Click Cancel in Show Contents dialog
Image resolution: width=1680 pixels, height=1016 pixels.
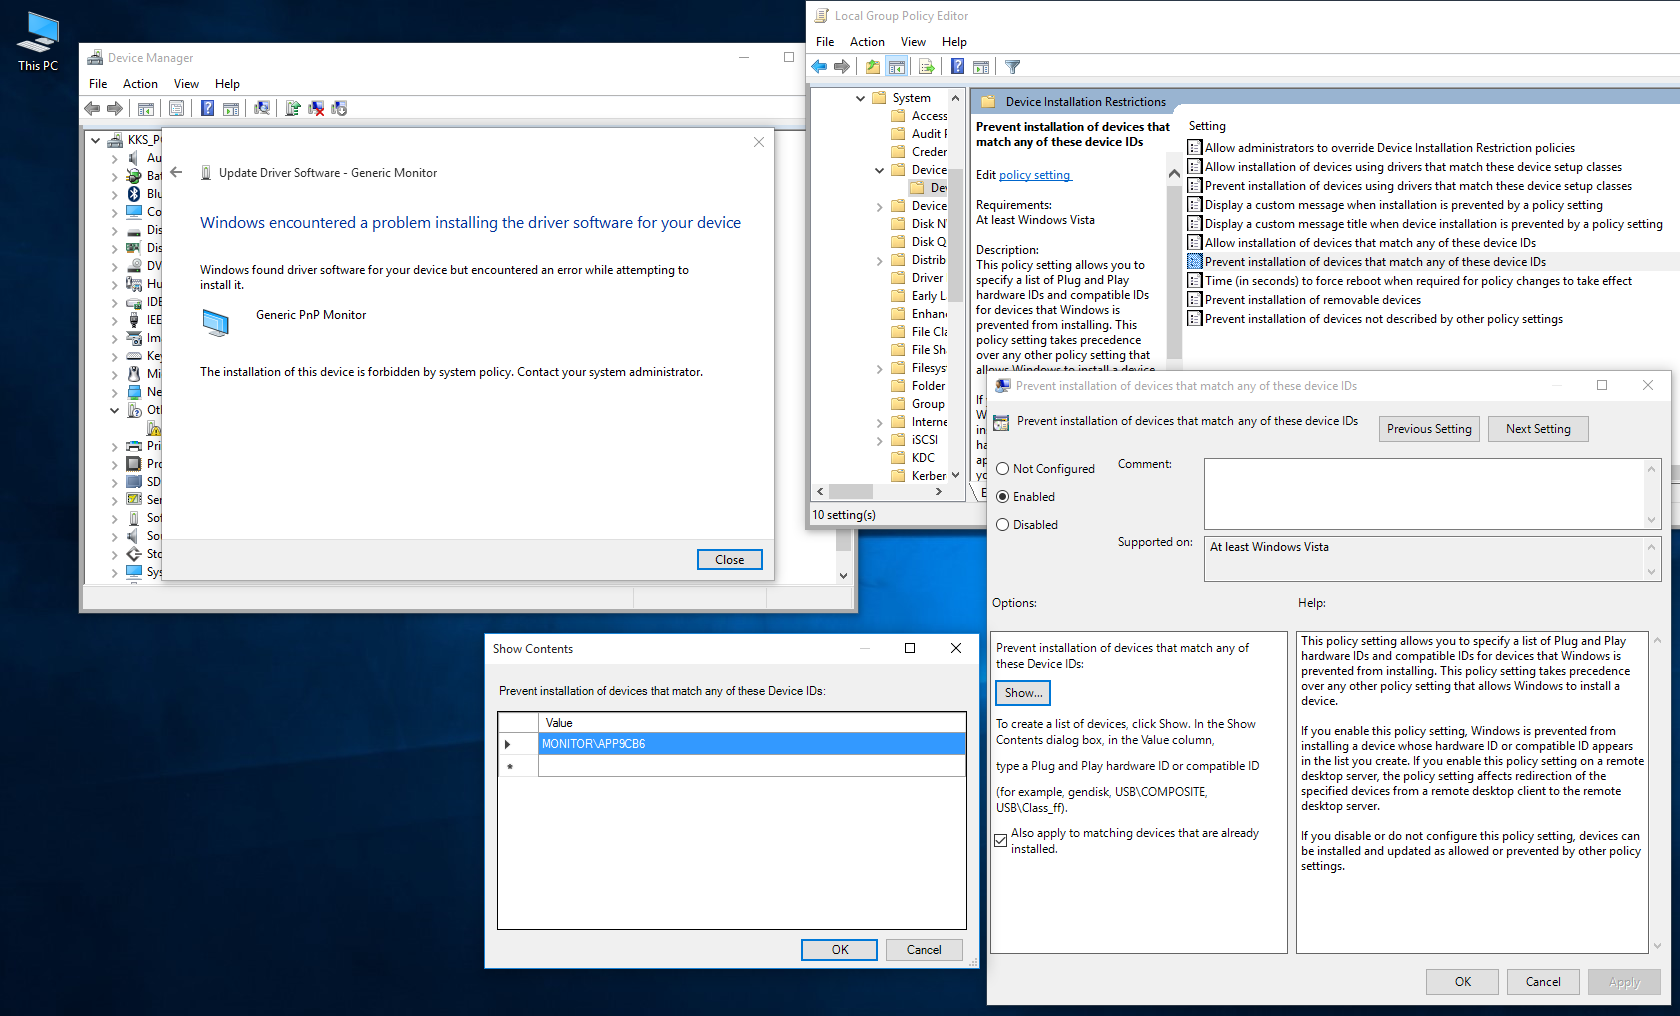(x=924, y=950)
